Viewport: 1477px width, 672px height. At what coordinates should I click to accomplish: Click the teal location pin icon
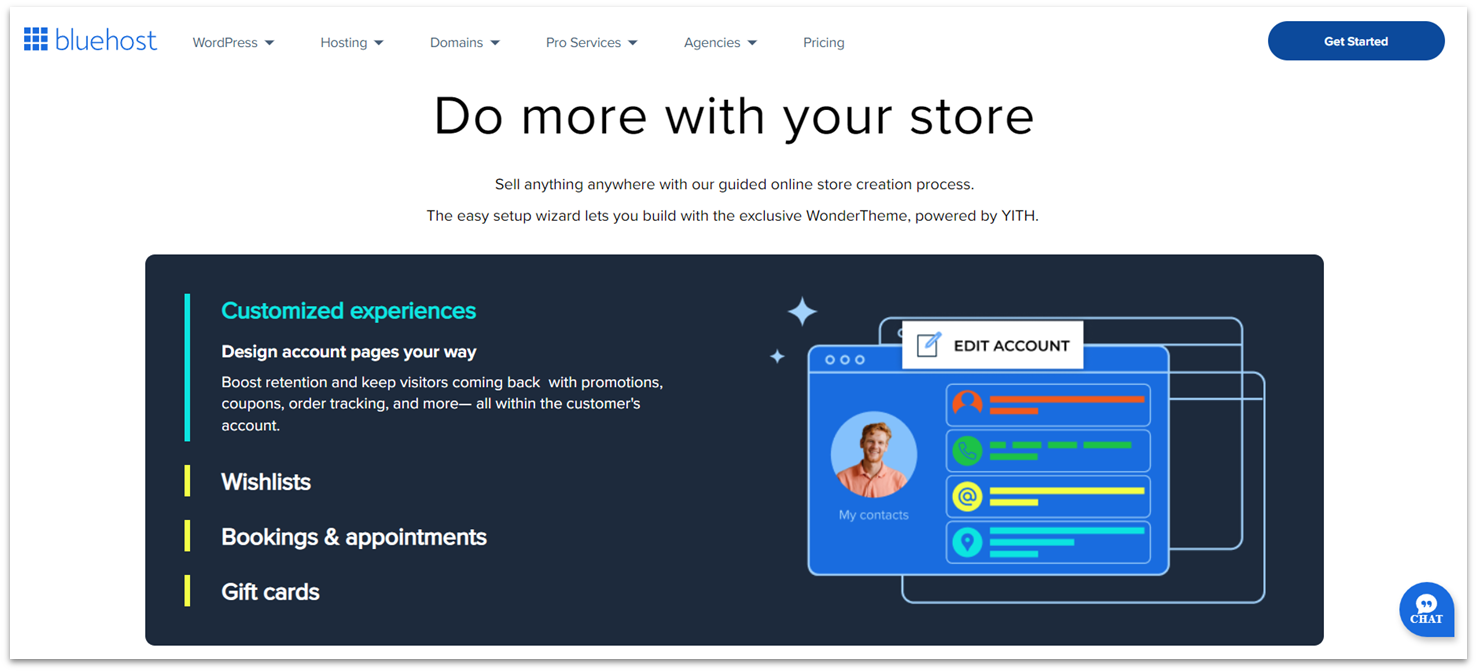(968, 541)
